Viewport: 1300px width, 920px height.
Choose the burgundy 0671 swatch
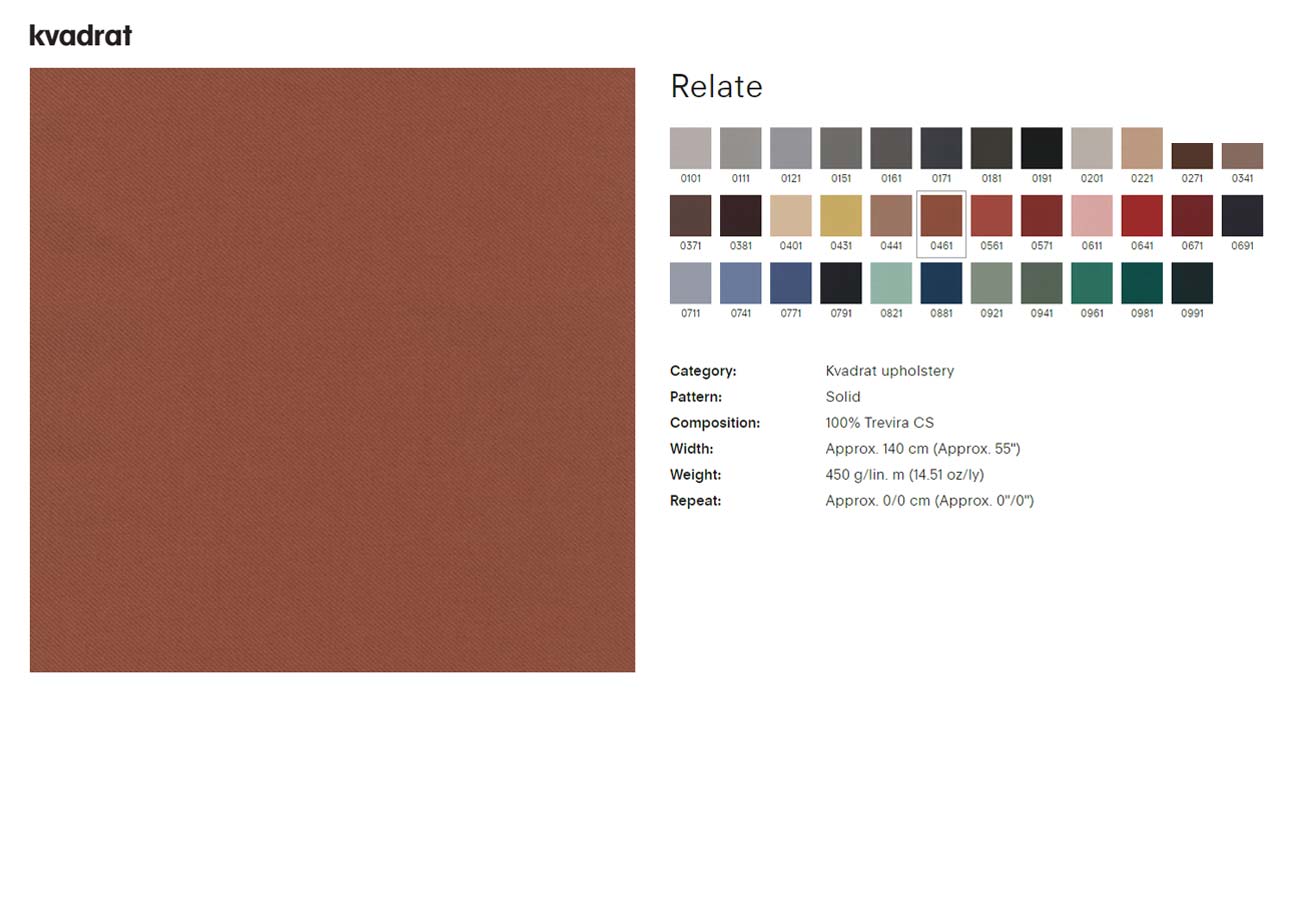1192,216
